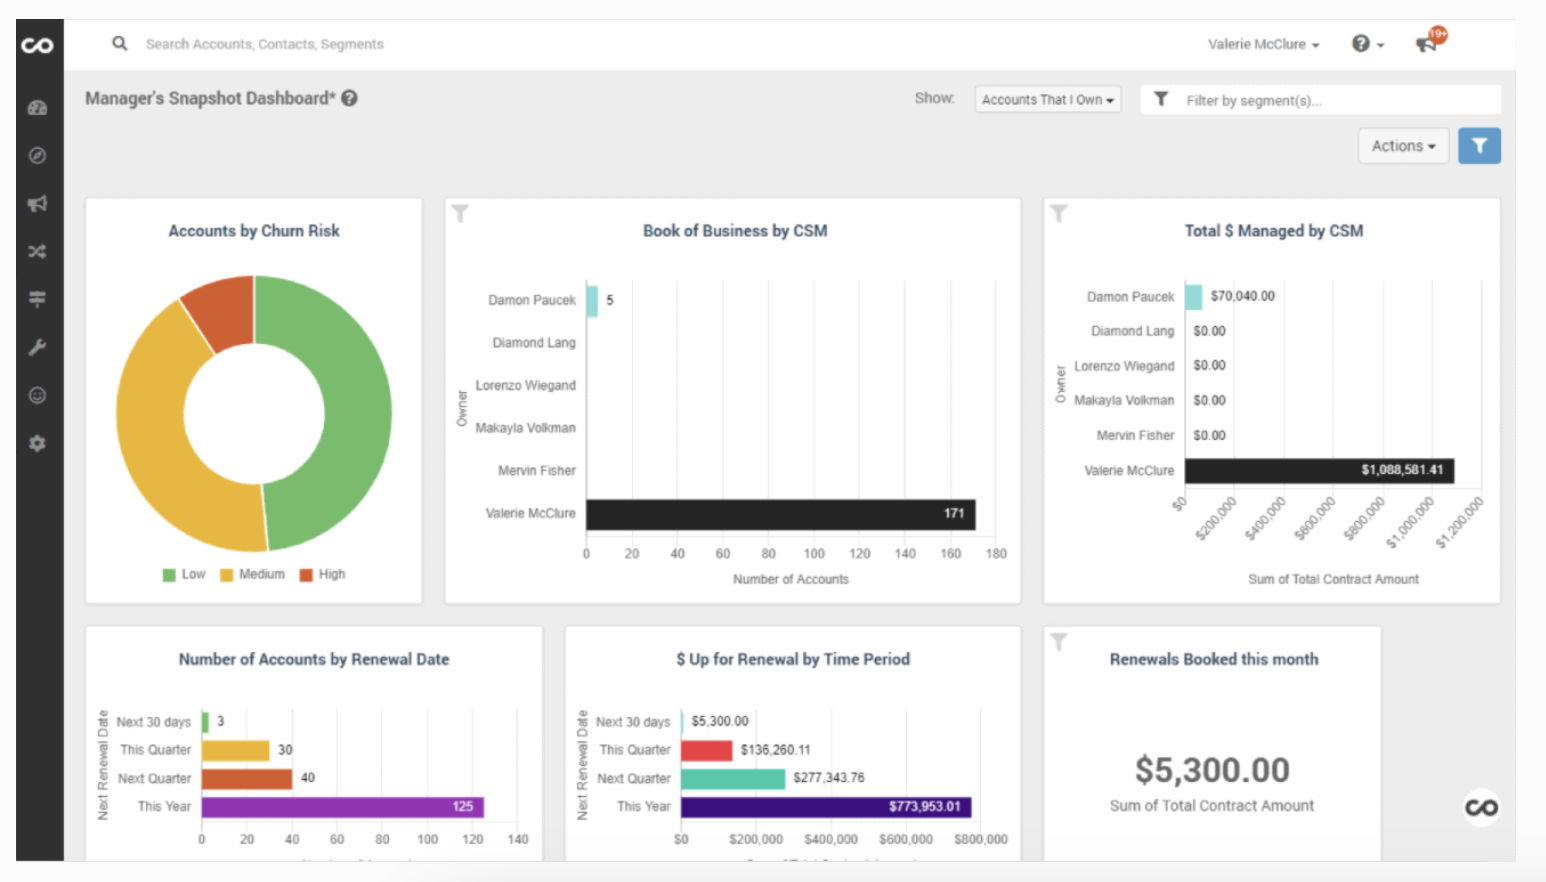Click Mervin Fisher label in Total $ Managed

[1135, 435]
